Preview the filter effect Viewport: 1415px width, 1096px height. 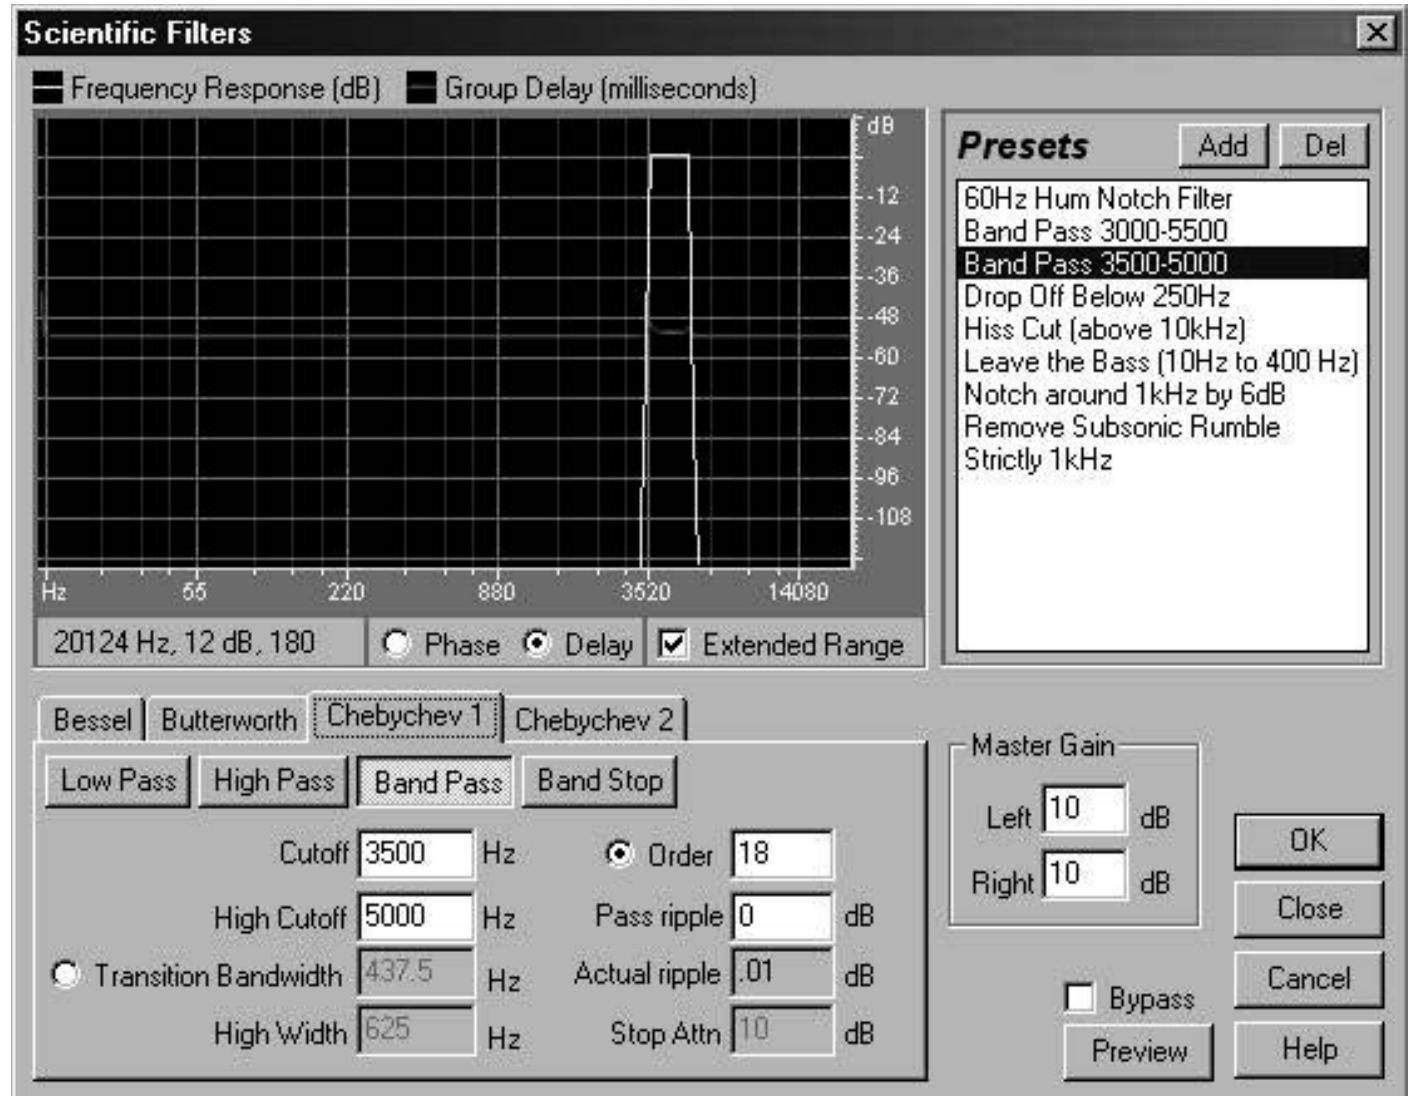(x=1139, y=1051)
